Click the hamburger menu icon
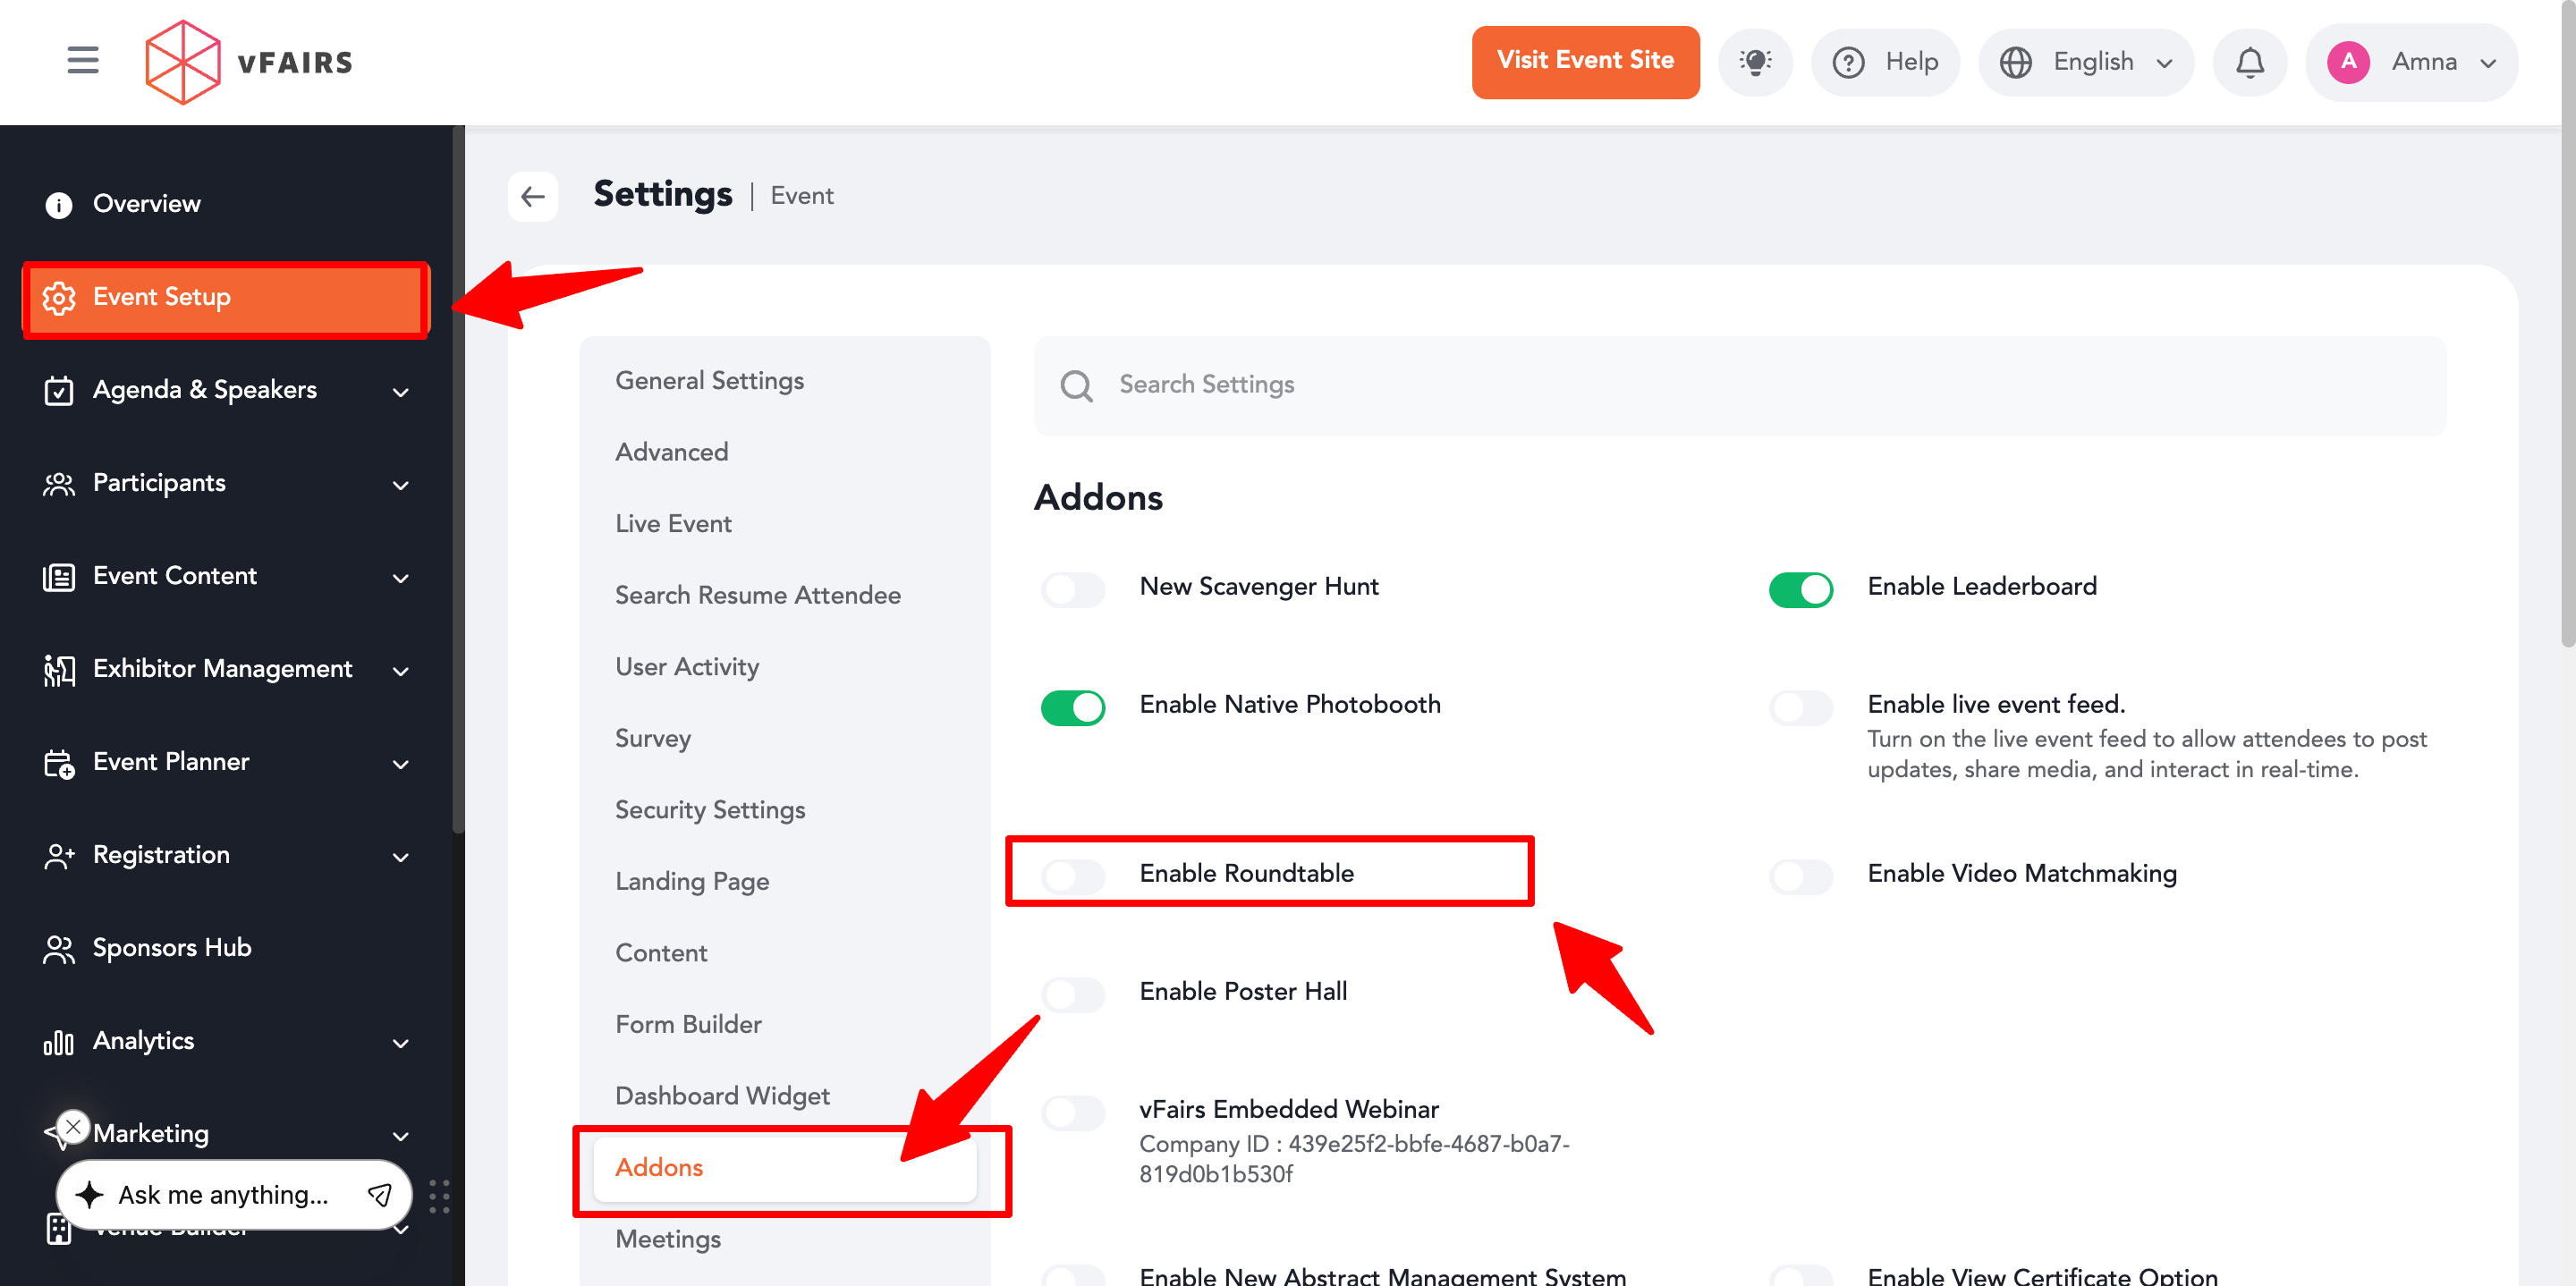The image size is (2576, 1286). (83, 61)
